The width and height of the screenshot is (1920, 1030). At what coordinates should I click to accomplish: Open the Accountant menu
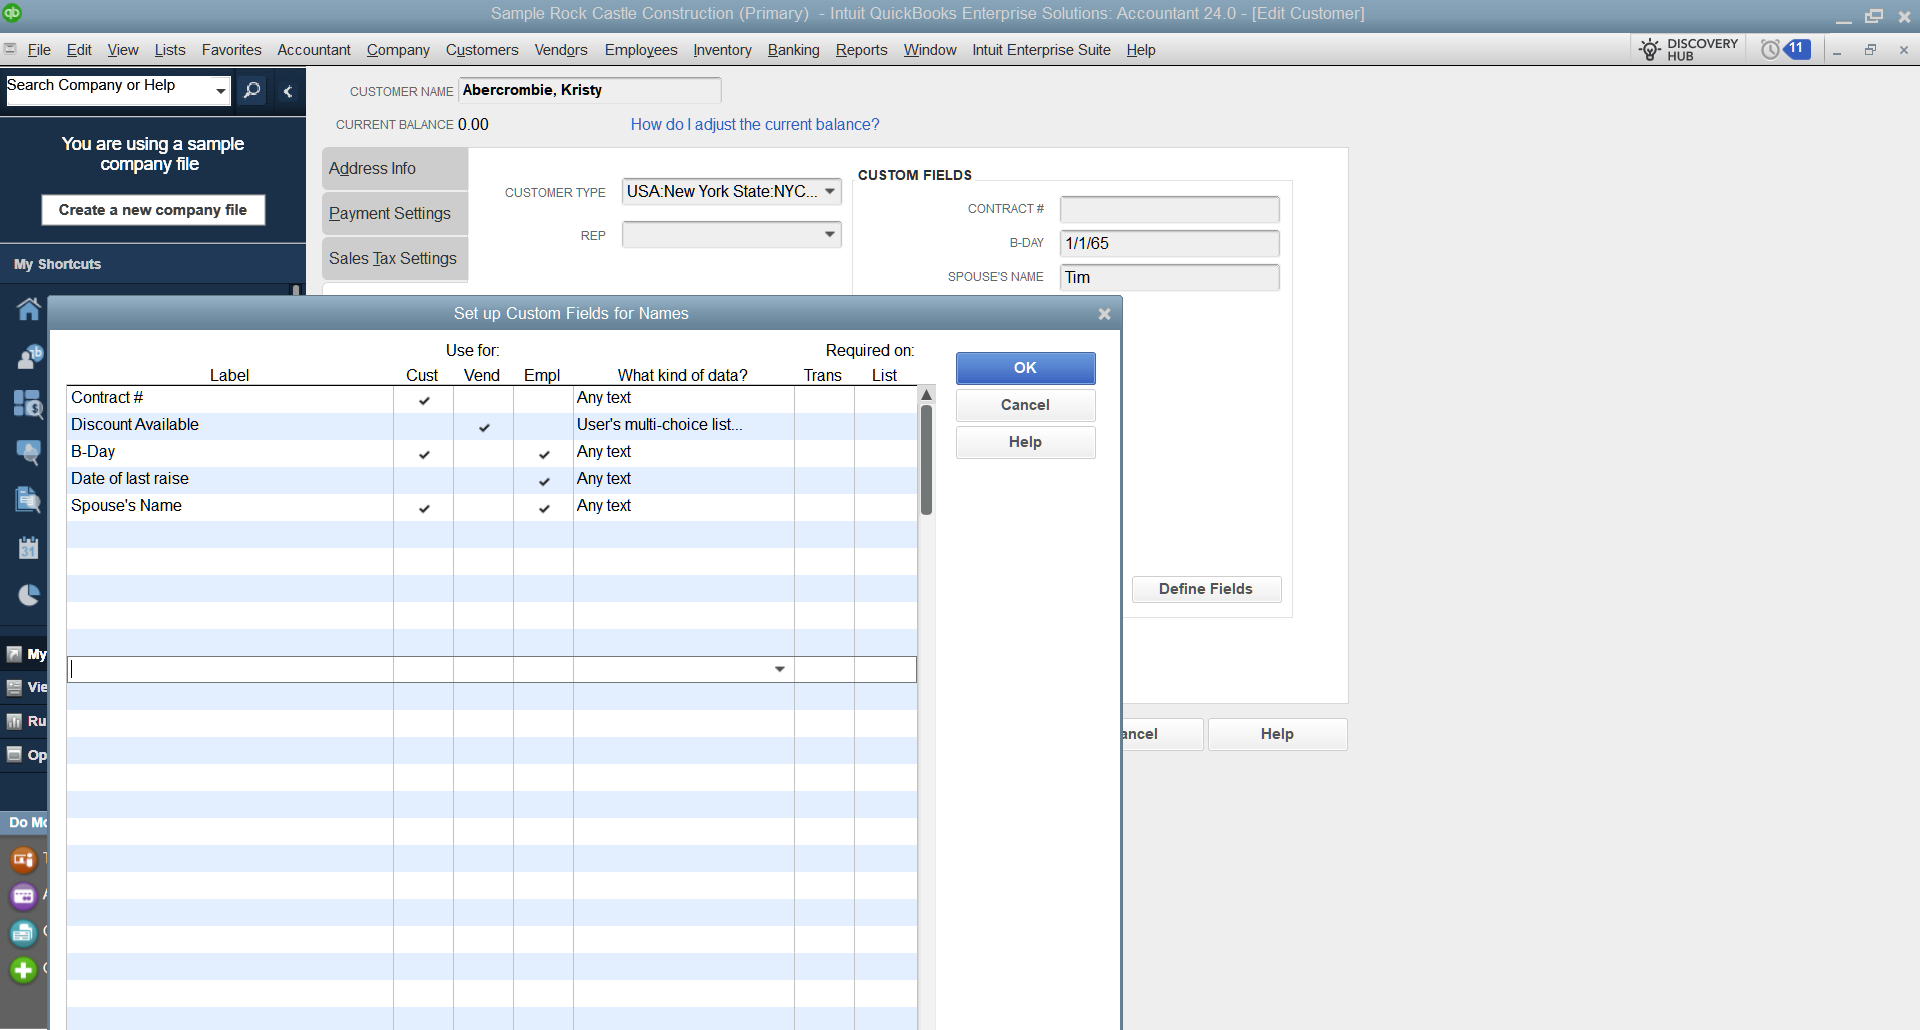(x=314, y=50)
